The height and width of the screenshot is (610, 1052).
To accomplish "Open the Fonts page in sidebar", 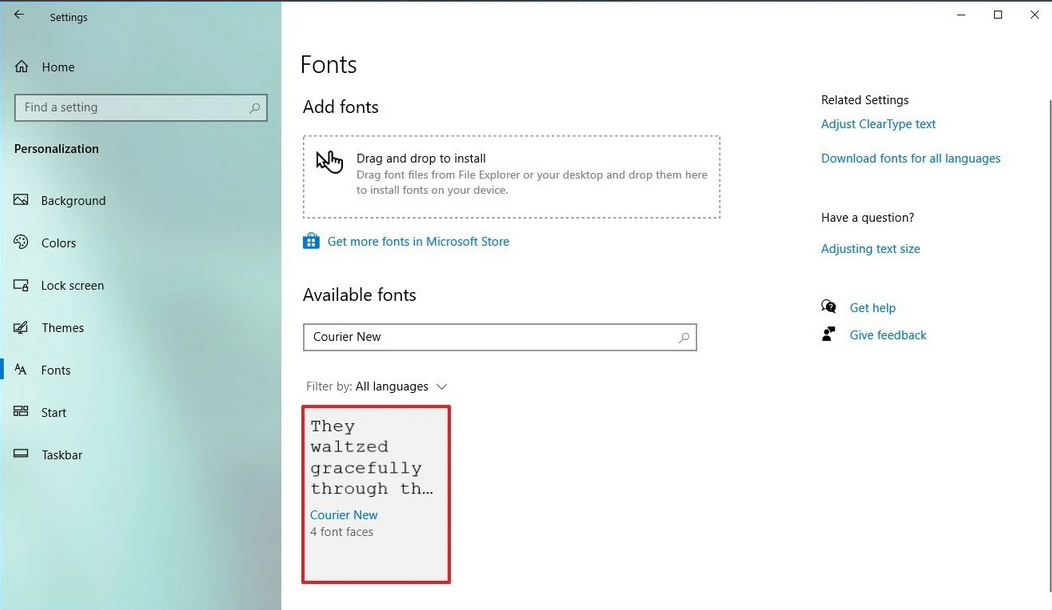I will coord(55,370).
